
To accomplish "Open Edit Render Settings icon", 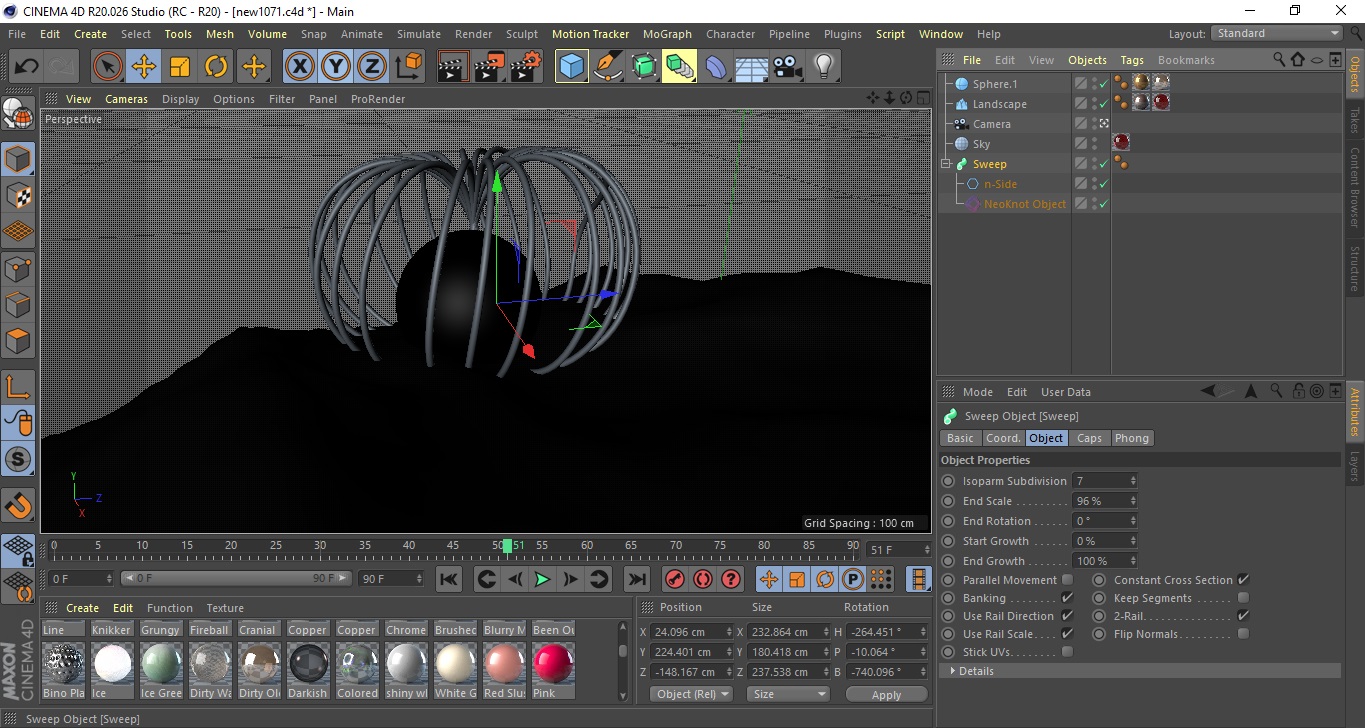I will [525, 67].
